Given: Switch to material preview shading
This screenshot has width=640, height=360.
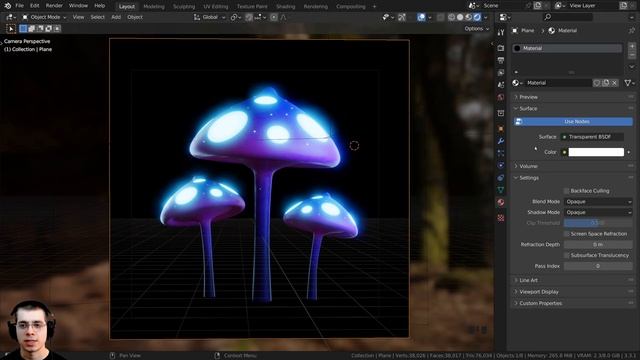Looking at the screenshot, I should pos(469,17).
